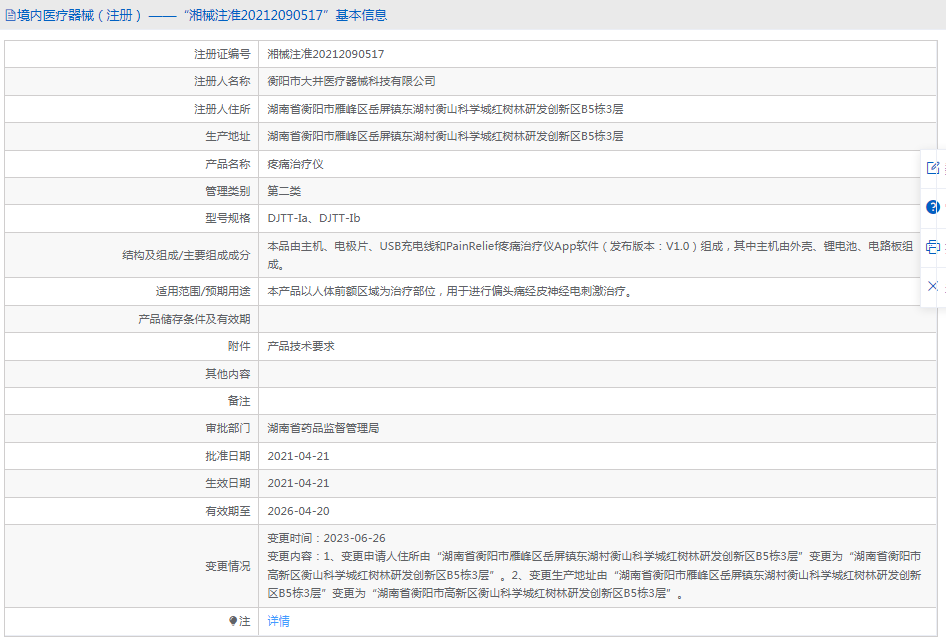Viewport: 946px width, 641px height.
Task: Select registration number value 湘械注准20212090517
Action: (326, 54)
